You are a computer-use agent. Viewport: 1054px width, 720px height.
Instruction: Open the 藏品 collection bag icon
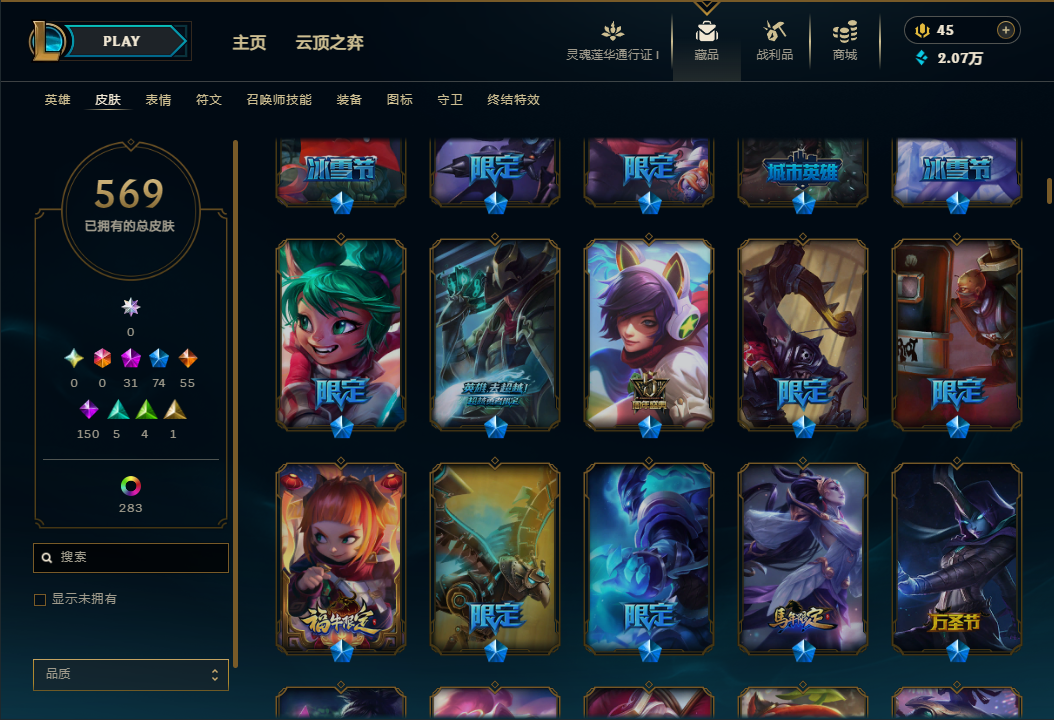pyautogui.click(x=706, y=32)
